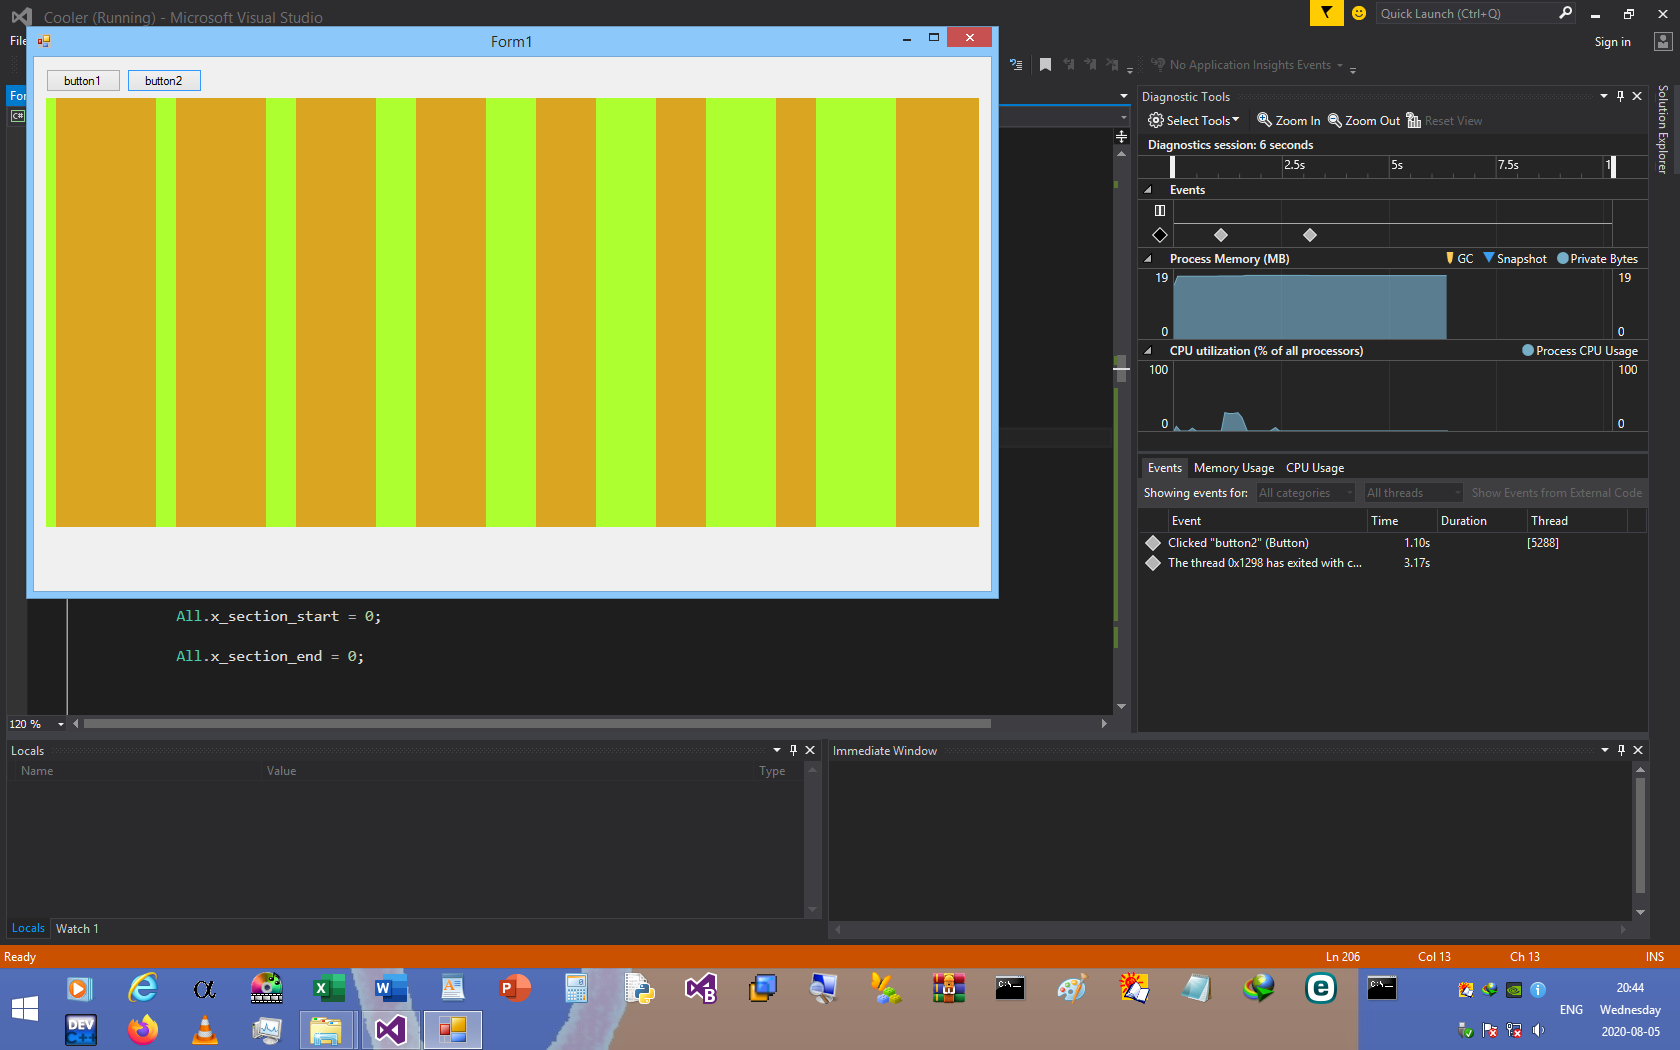Click the break events pause-track icon
Viewport: 1680px width, 1050px height.
tap(1160, 211)
